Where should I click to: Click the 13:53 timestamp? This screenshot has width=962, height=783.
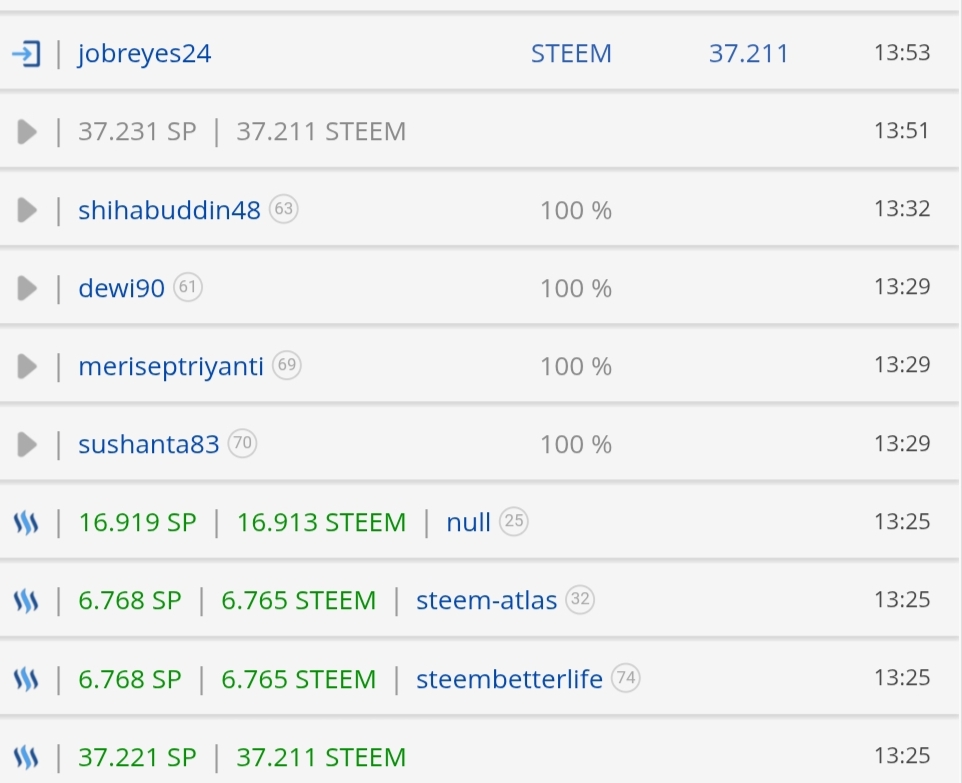902,53
